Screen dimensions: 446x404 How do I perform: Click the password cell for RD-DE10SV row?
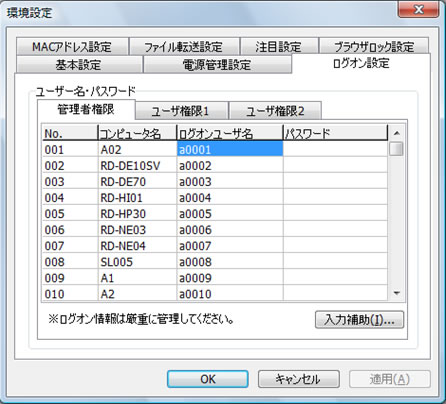(335, 165)
